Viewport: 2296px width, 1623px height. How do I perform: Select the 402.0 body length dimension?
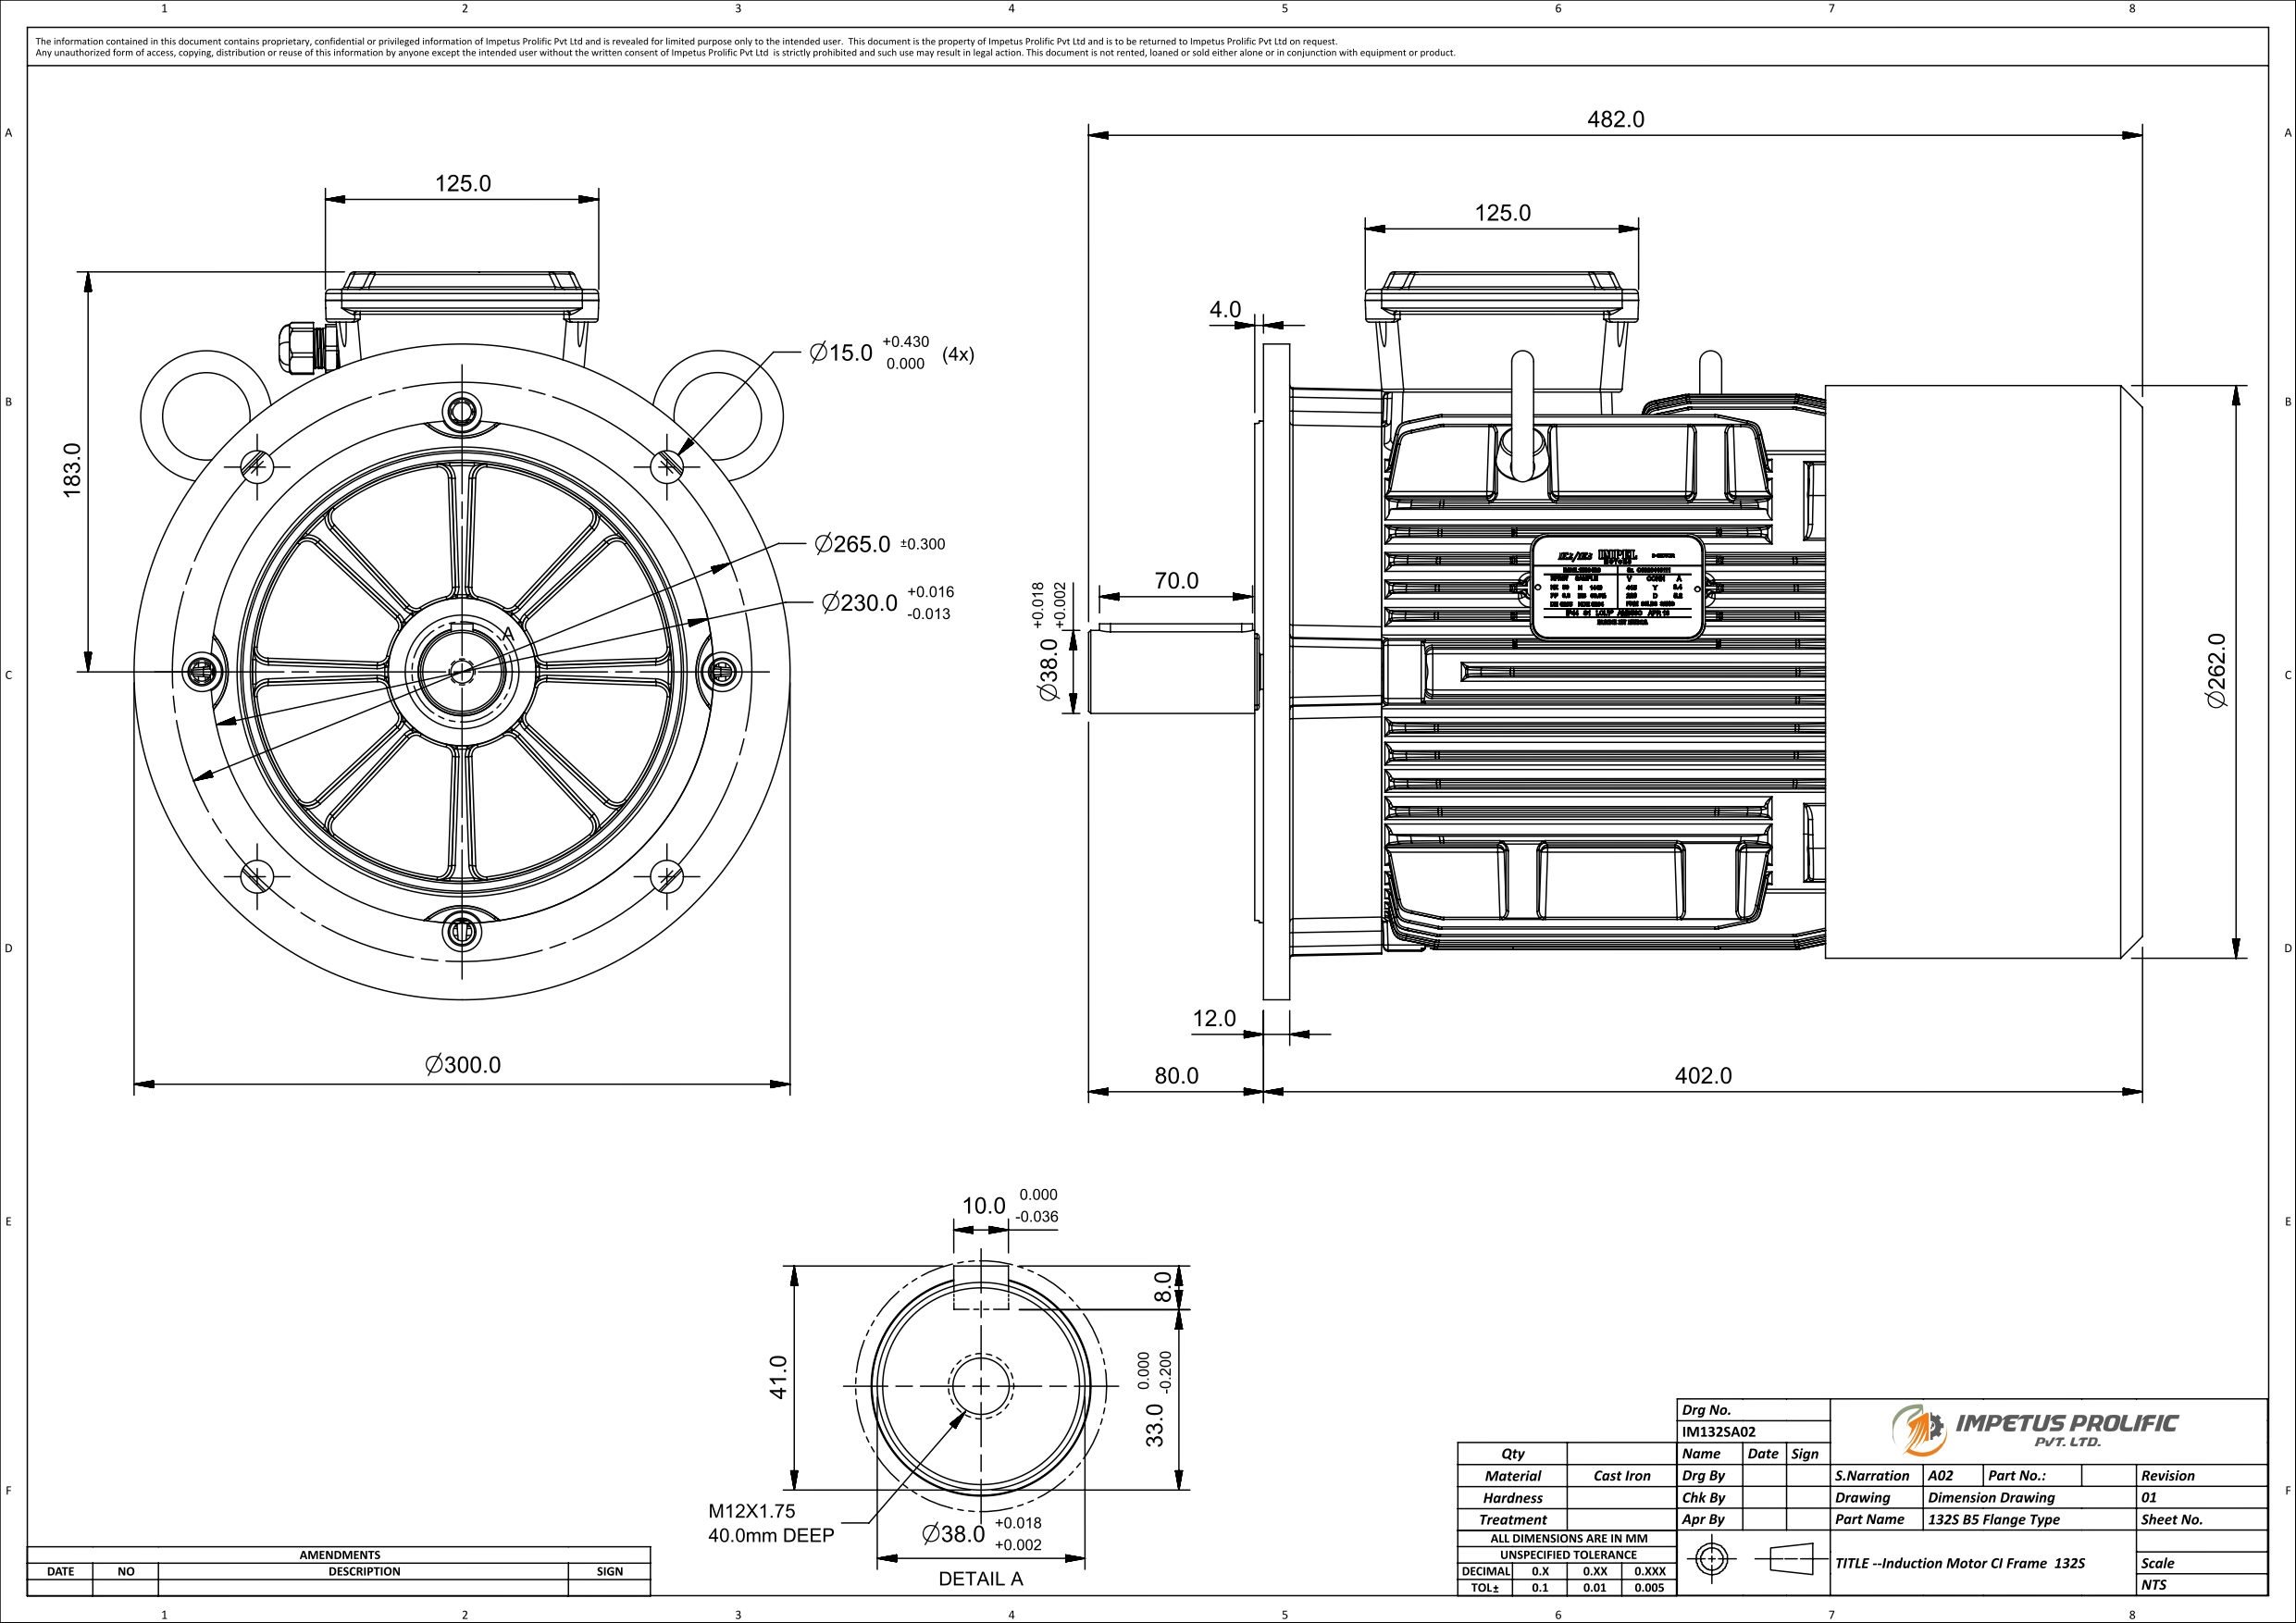[x=1703, y=1075]
